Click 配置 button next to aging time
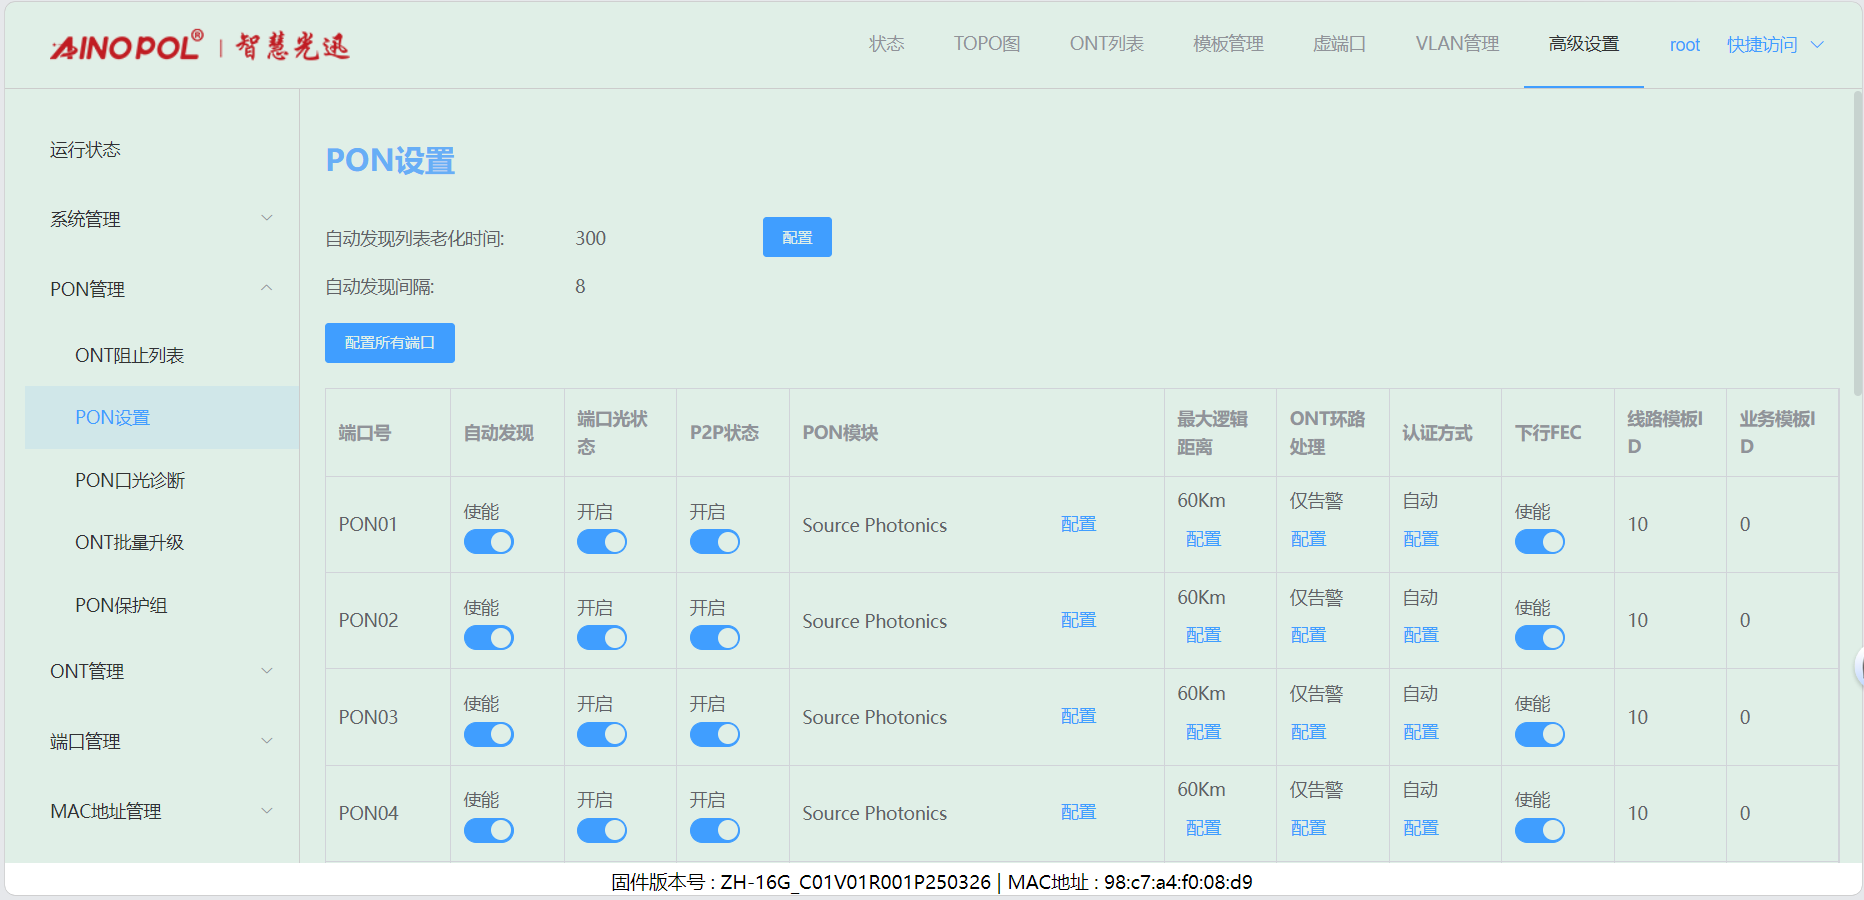Image resolution: width=1864 pixels, height=900 pixels. point(797,238)
